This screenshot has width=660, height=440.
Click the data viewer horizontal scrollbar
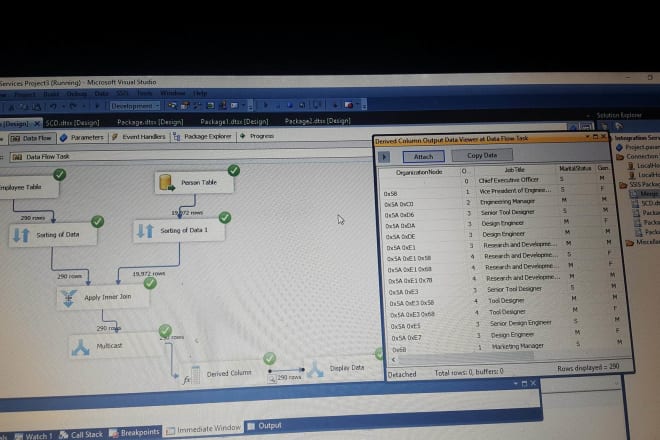point(465,358)
